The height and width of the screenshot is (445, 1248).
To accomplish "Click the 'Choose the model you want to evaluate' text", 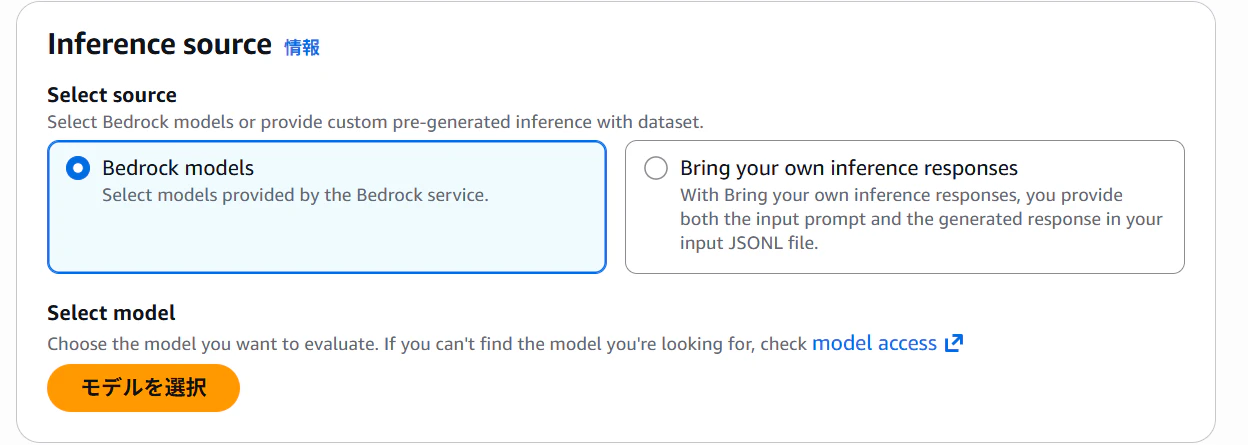I will [x=212, y=344].
